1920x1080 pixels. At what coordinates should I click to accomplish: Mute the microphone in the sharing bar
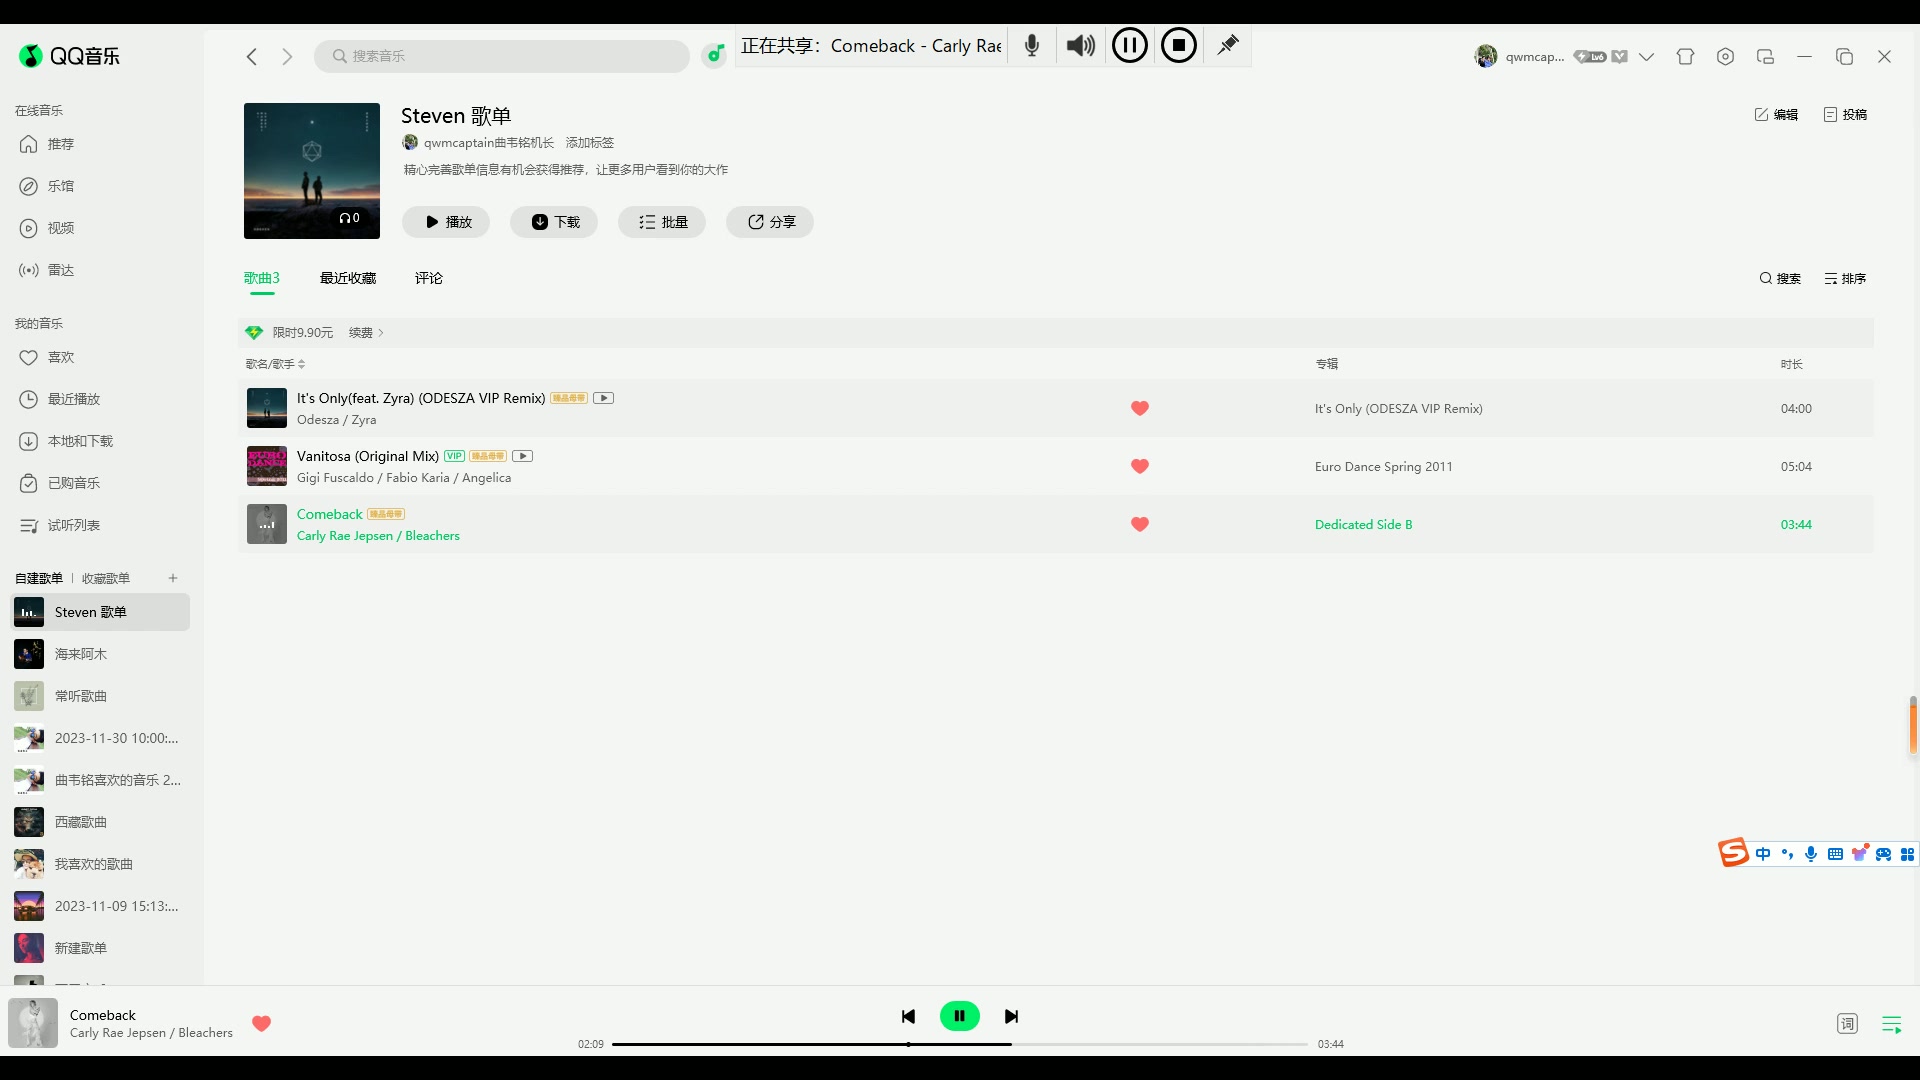coord(1032,46)
